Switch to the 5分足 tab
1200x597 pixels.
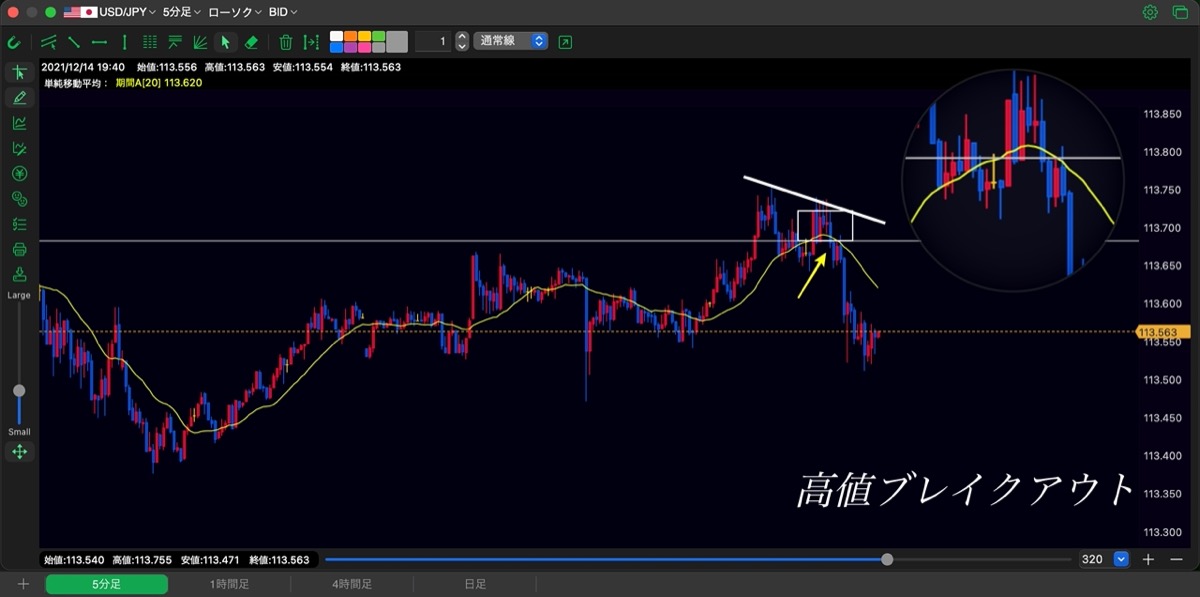pos(106,584)
